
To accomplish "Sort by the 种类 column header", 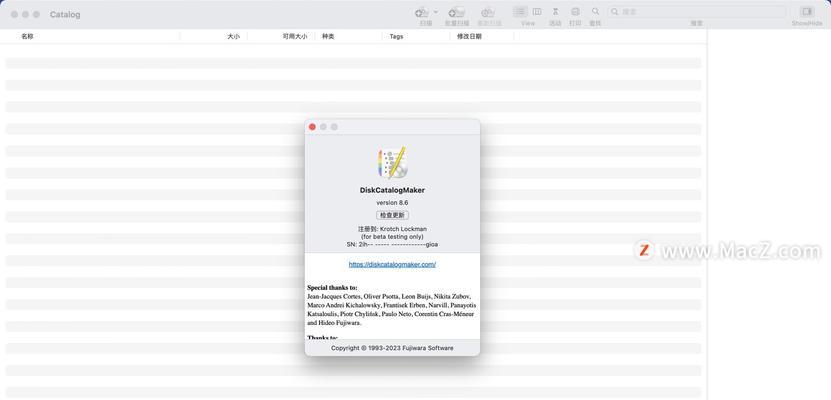I will [328, 37].
